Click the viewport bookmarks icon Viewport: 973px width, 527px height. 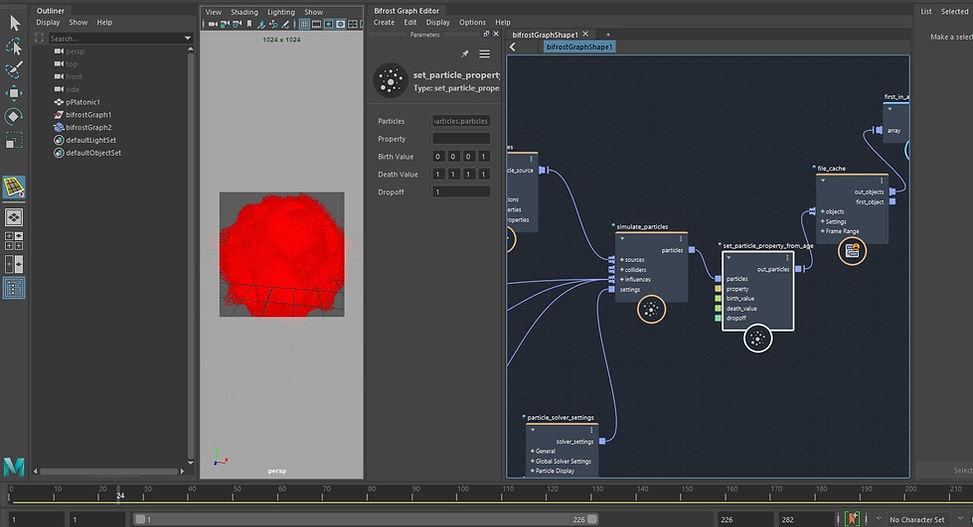pos(249,24)
